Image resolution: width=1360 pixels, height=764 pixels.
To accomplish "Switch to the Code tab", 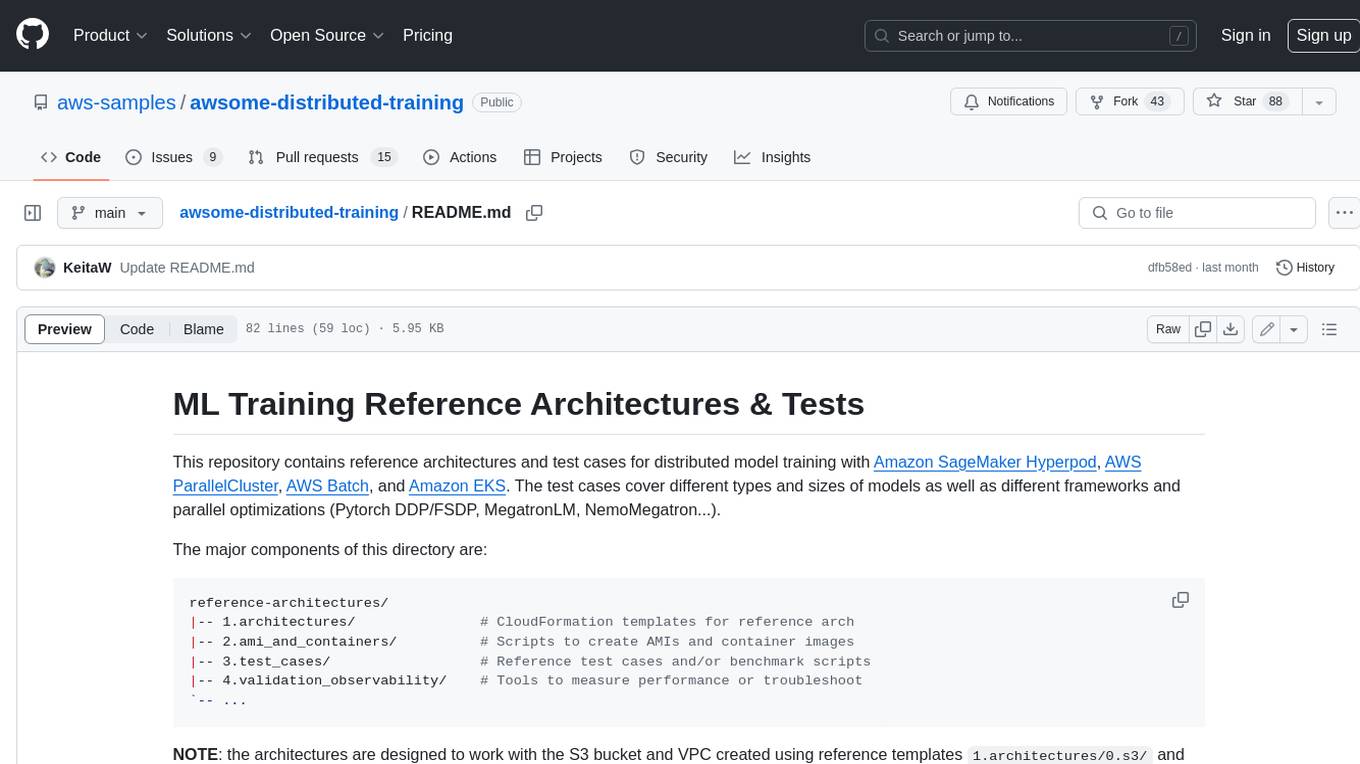I will coord(70,157).
